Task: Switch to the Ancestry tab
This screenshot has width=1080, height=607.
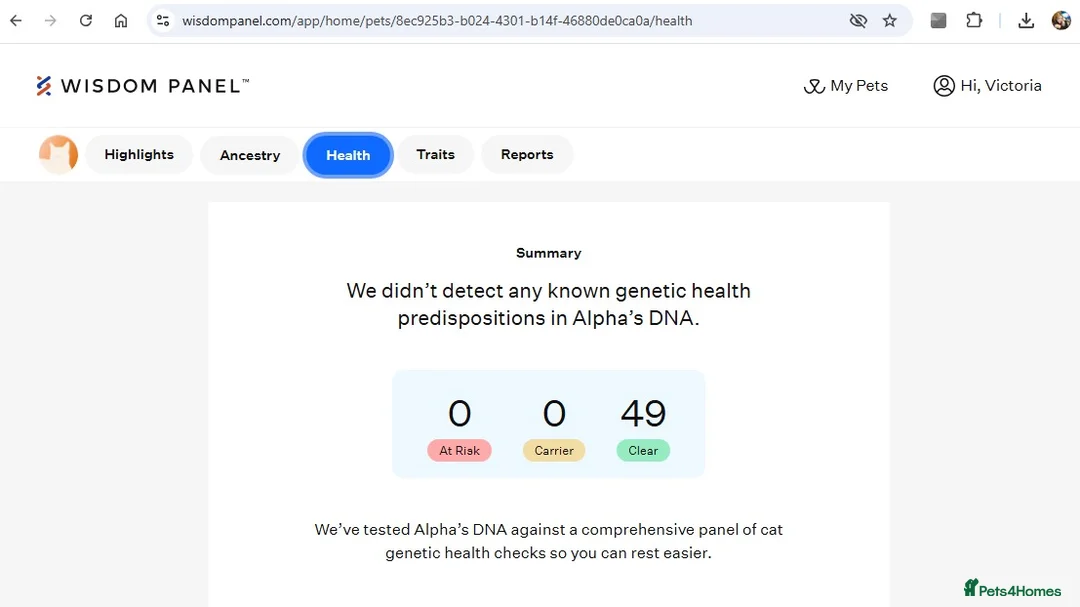Action: click(250, 155)
